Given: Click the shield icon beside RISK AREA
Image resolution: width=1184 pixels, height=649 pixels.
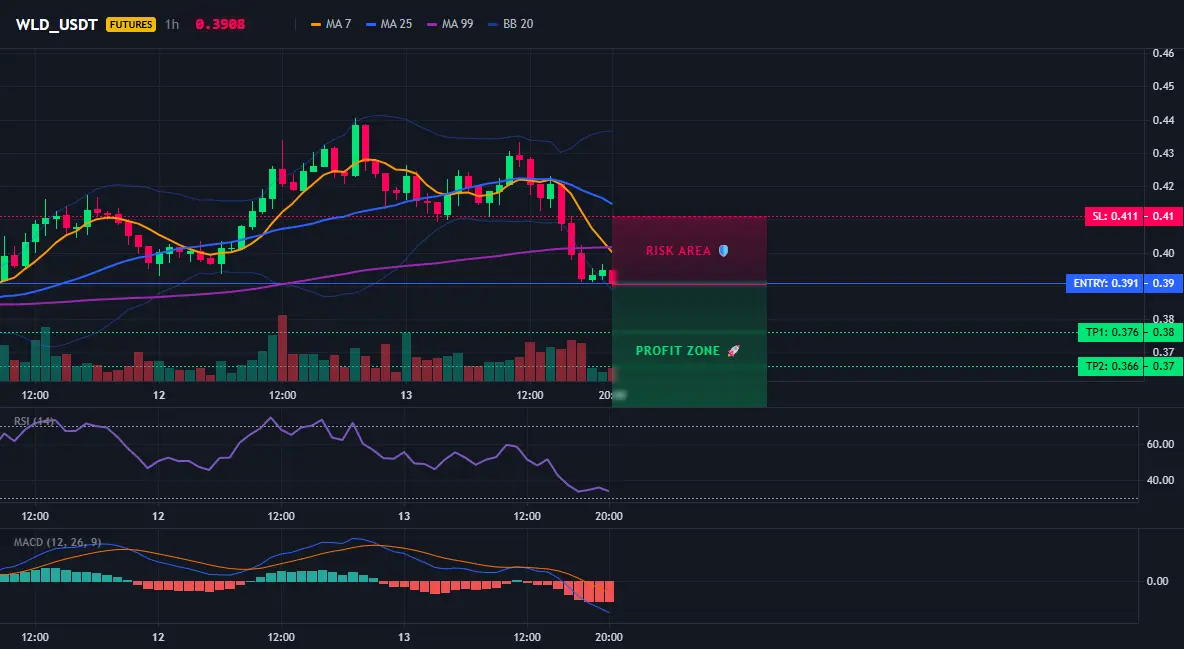Looking at the screenshot, I should (723, 251).
